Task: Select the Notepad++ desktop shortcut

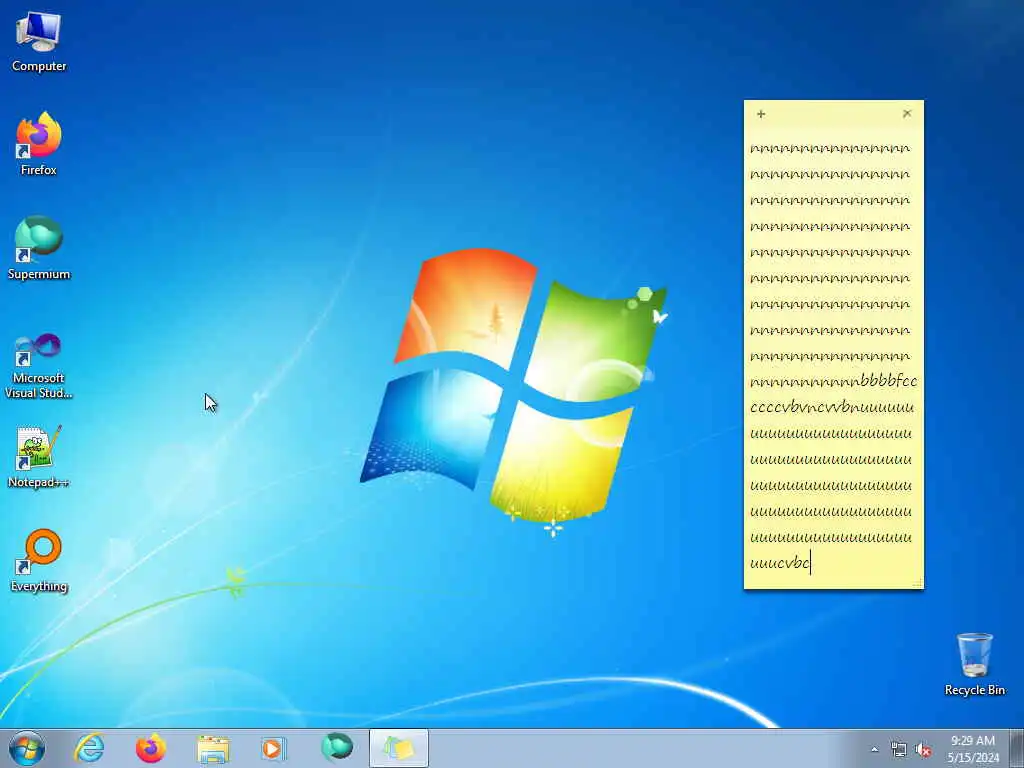Action: tap(39, 457)
